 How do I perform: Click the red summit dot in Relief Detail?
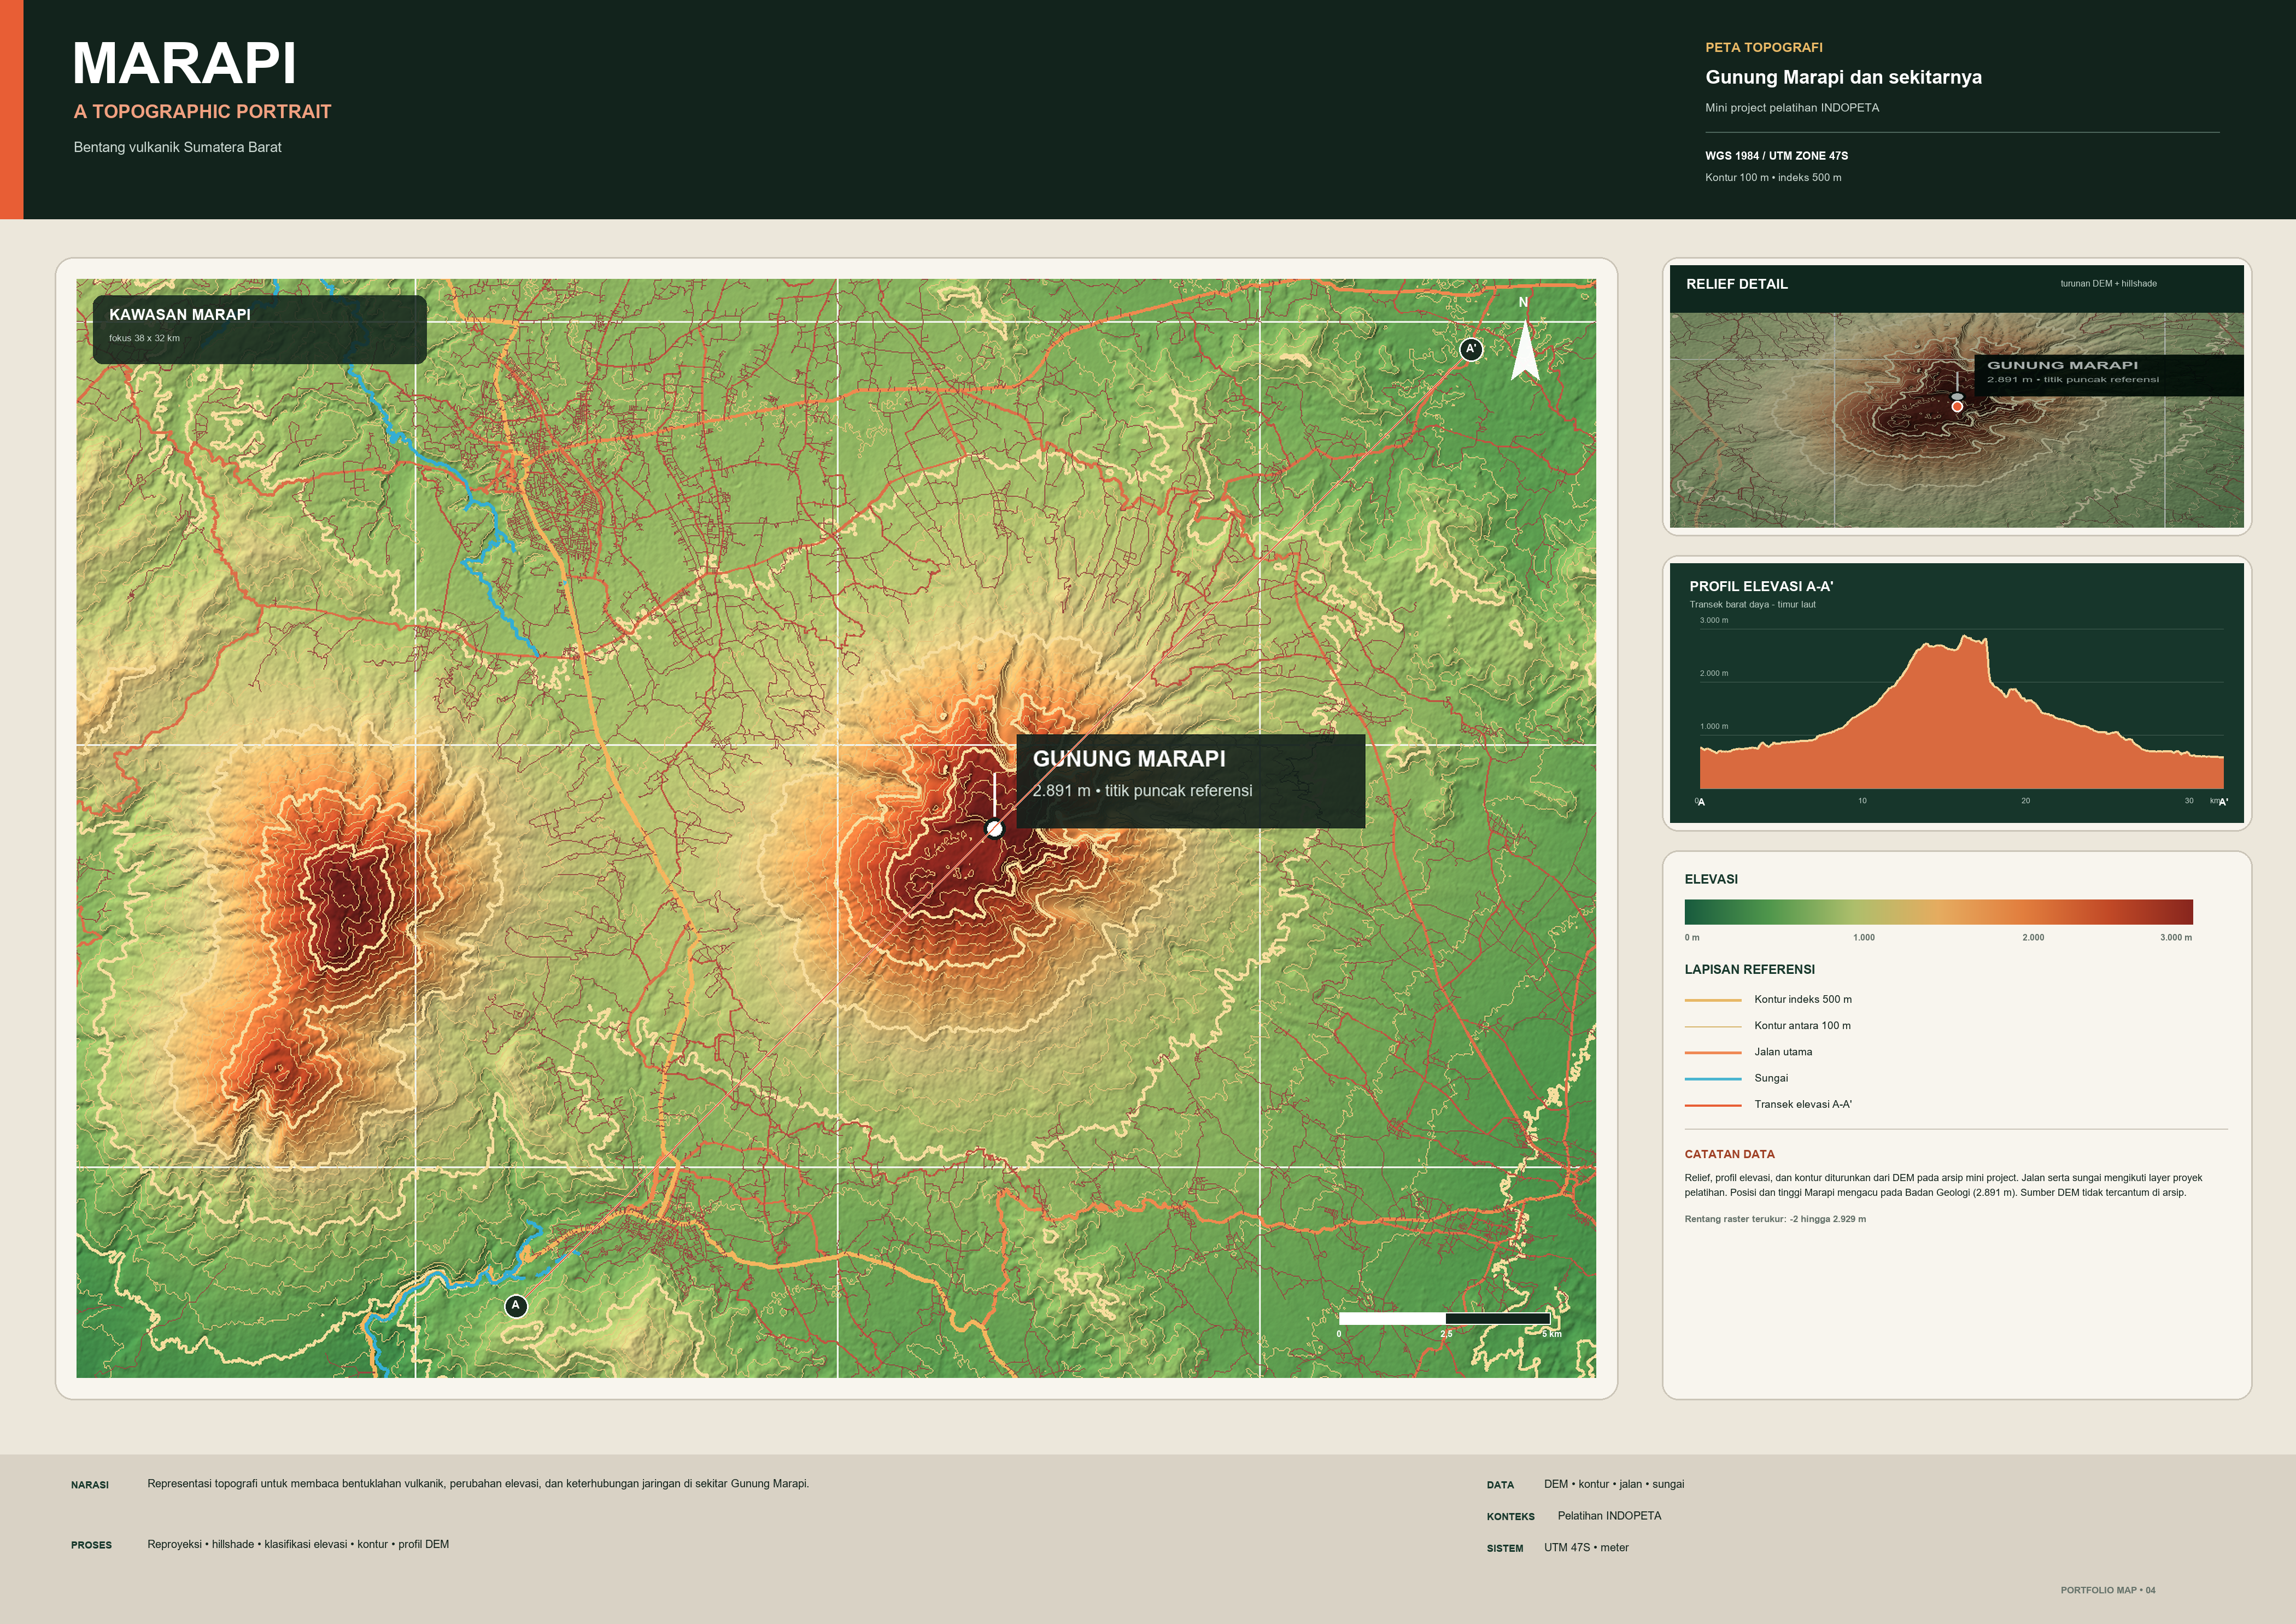click(x=1957, y=406)
